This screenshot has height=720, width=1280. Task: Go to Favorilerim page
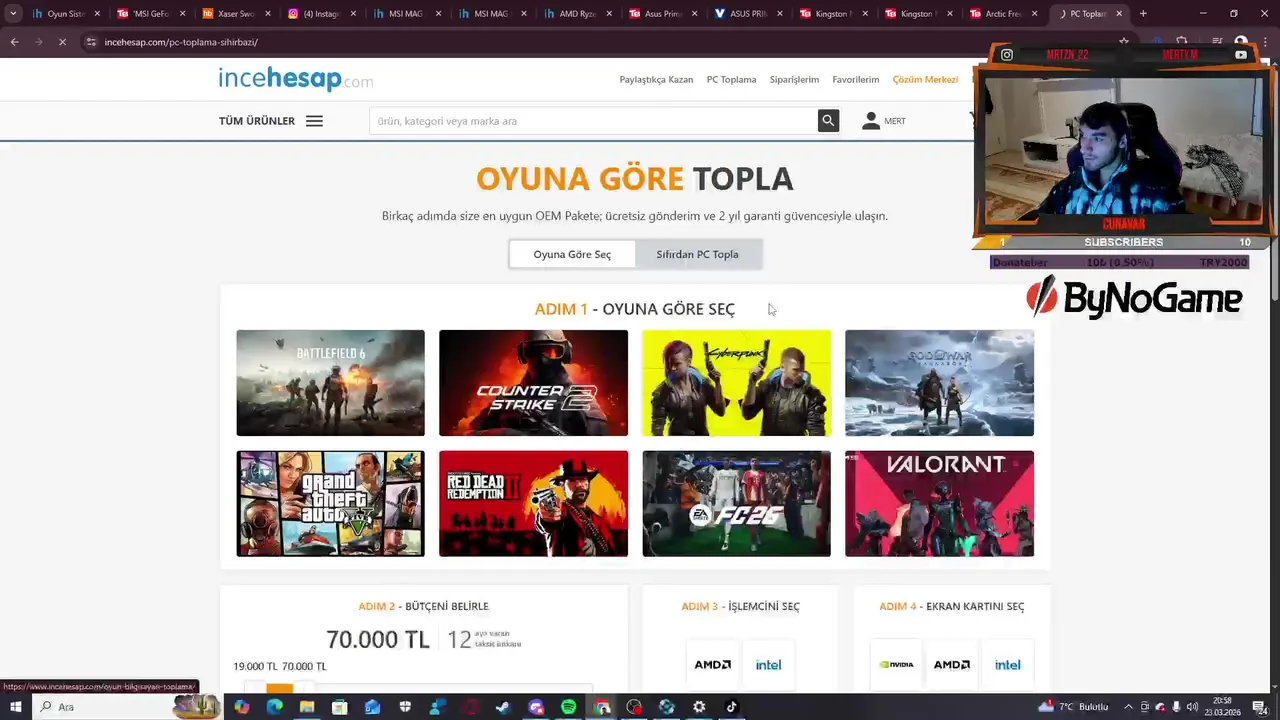point(856,80)
